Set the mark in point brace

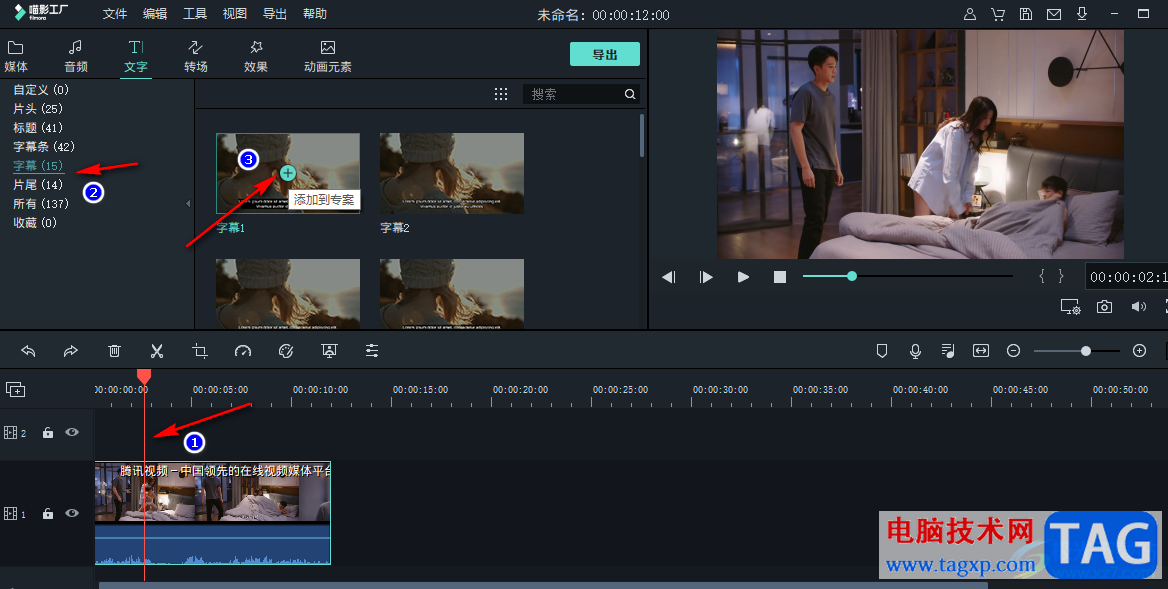tap(1041, 277)
